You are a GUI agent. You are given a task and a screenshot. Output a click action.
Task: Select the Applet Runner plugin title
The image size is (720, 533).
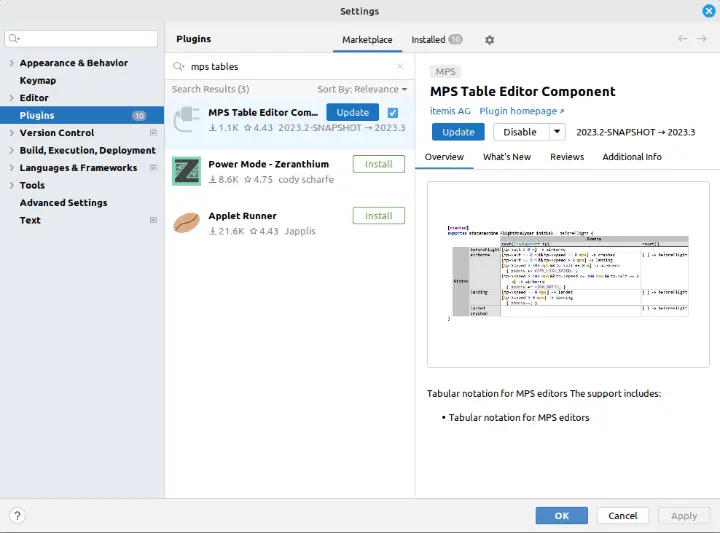(x=242, y=216)
